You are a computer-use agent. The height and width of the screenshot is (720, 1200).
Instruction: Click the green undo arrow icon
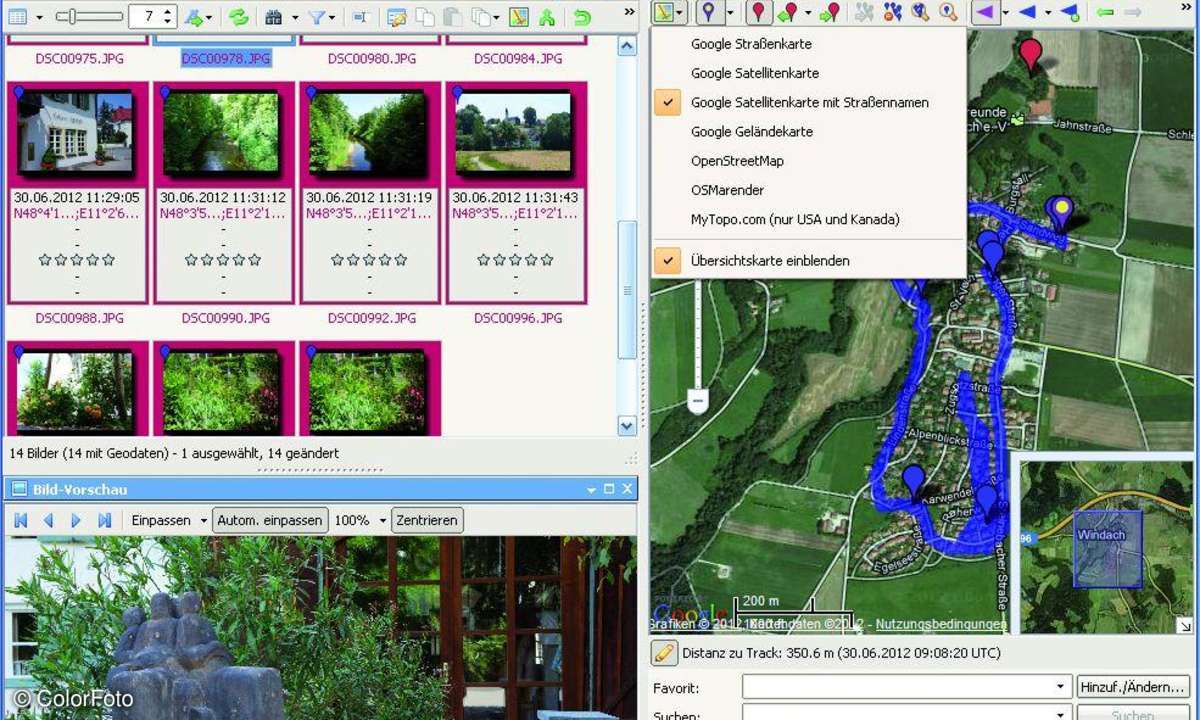[582, 17]
